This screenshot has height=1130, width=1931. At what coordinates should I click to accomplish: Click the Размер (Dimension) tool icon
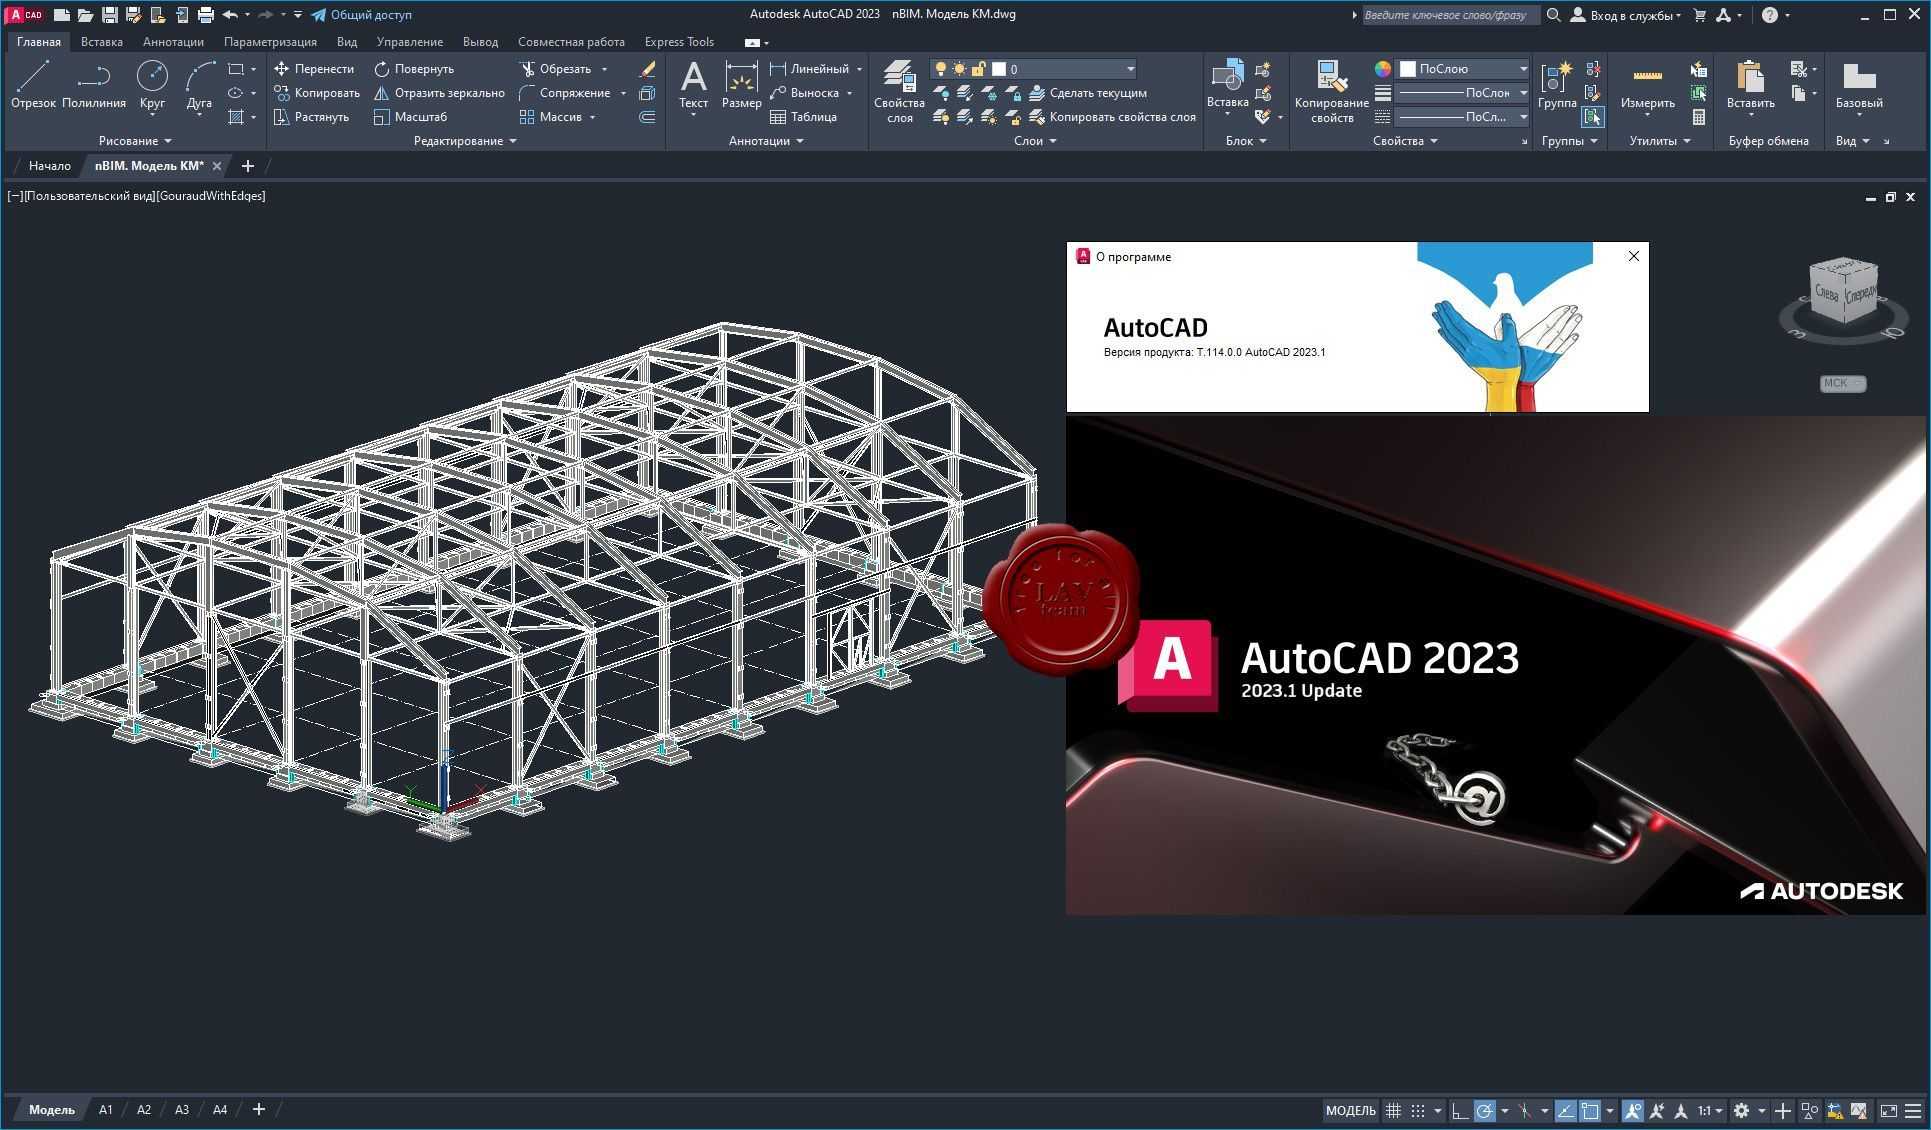(x=741, y=77)
